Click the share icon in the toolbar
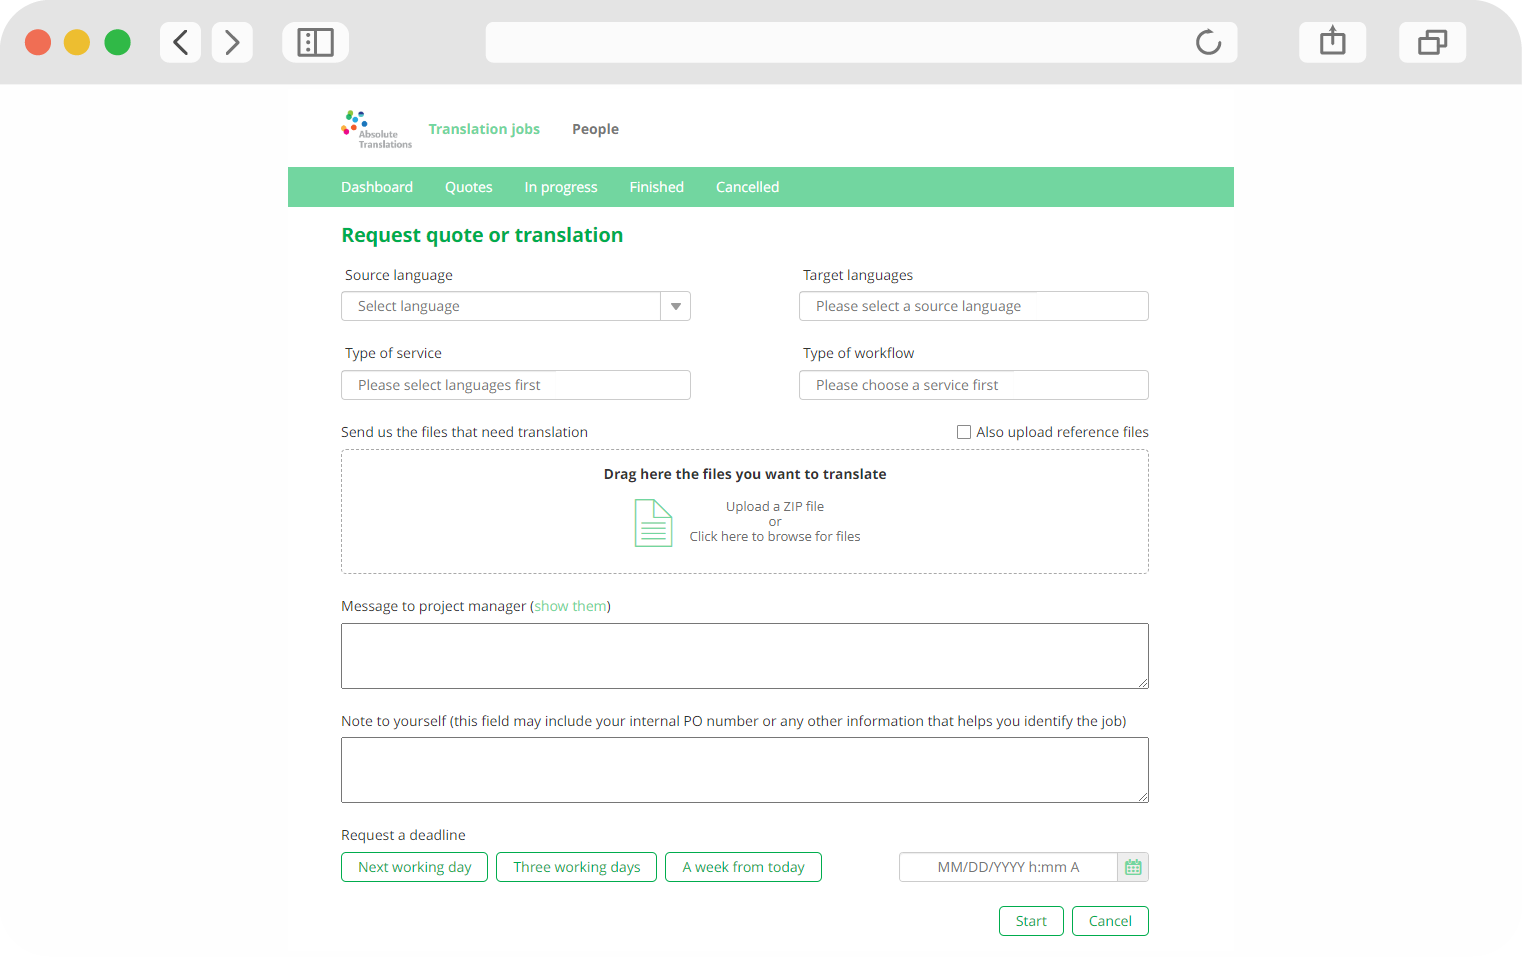Screen dimensions: 1522x957 [1332, 42]
